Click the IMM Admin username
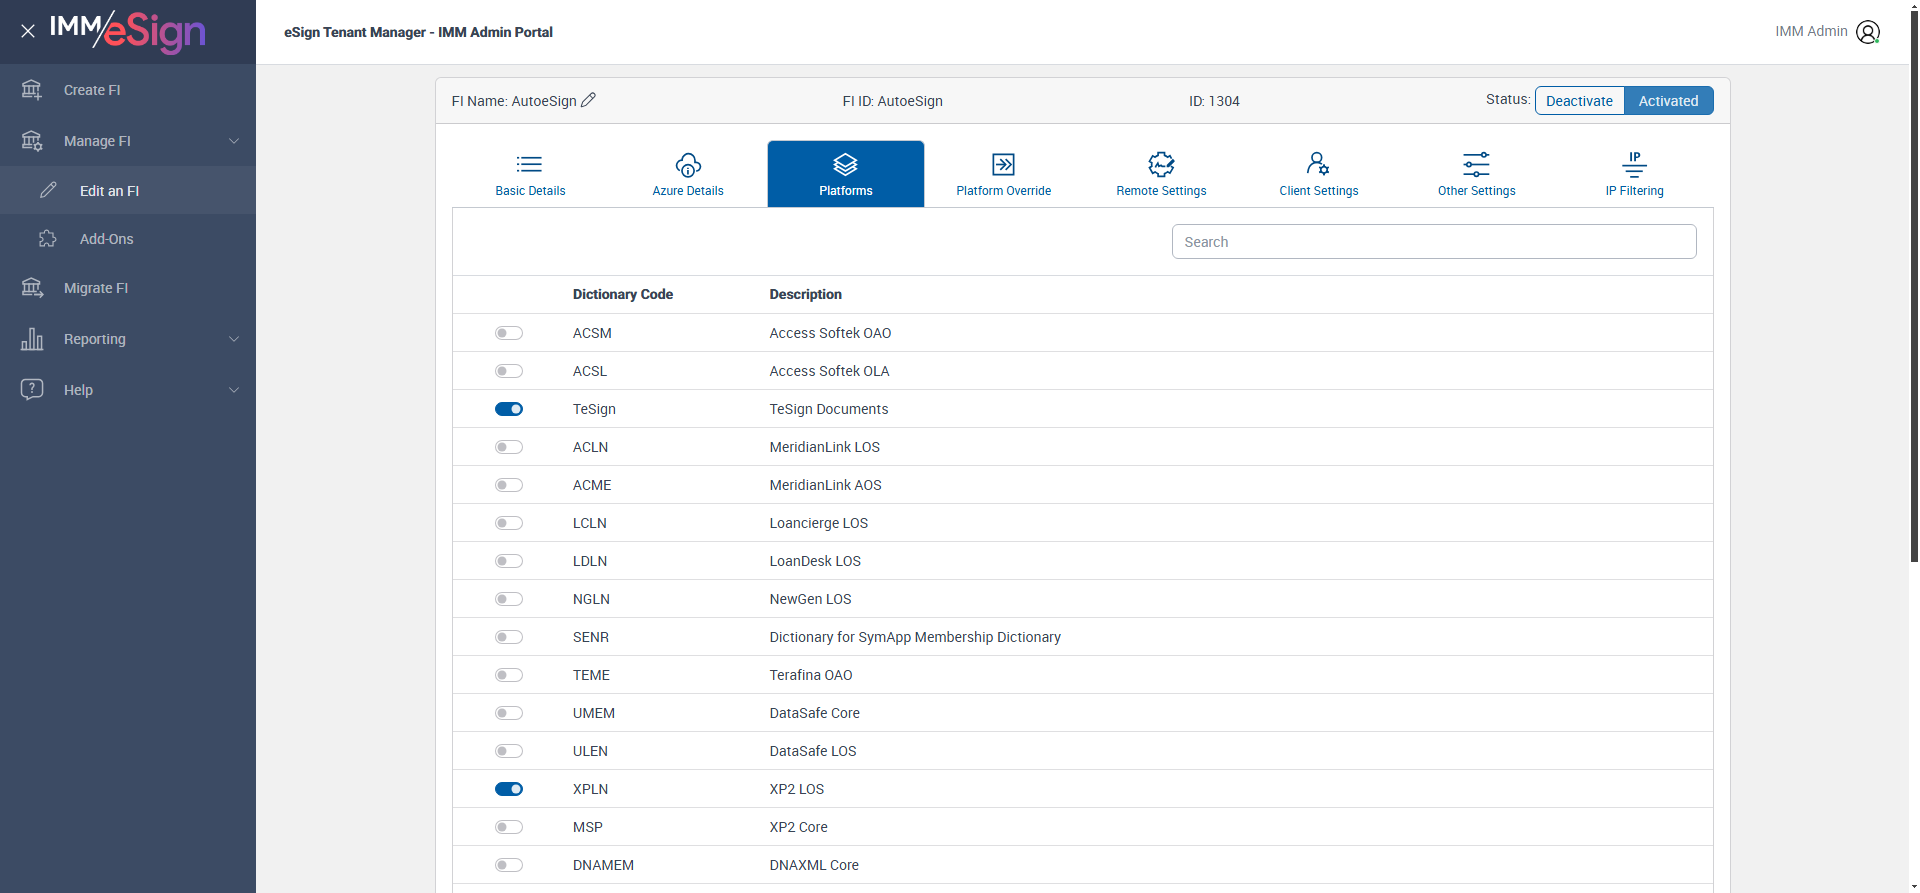 click(x=1811, y=31)
